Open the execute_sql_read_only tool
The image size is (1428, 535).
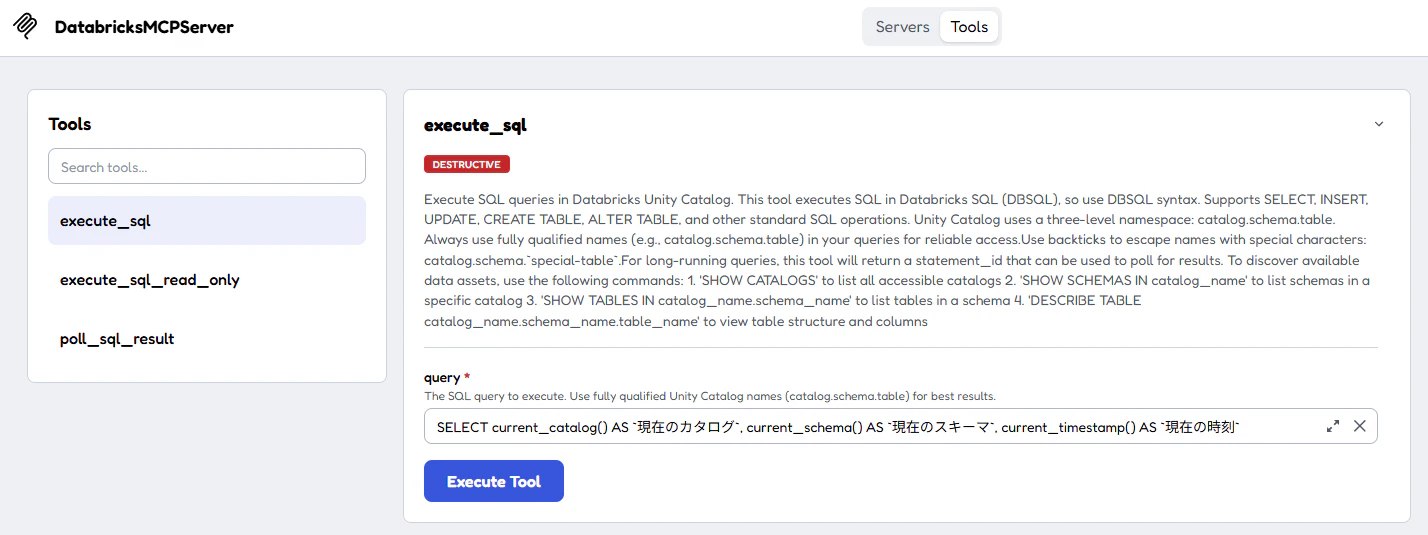coord(207,280)
